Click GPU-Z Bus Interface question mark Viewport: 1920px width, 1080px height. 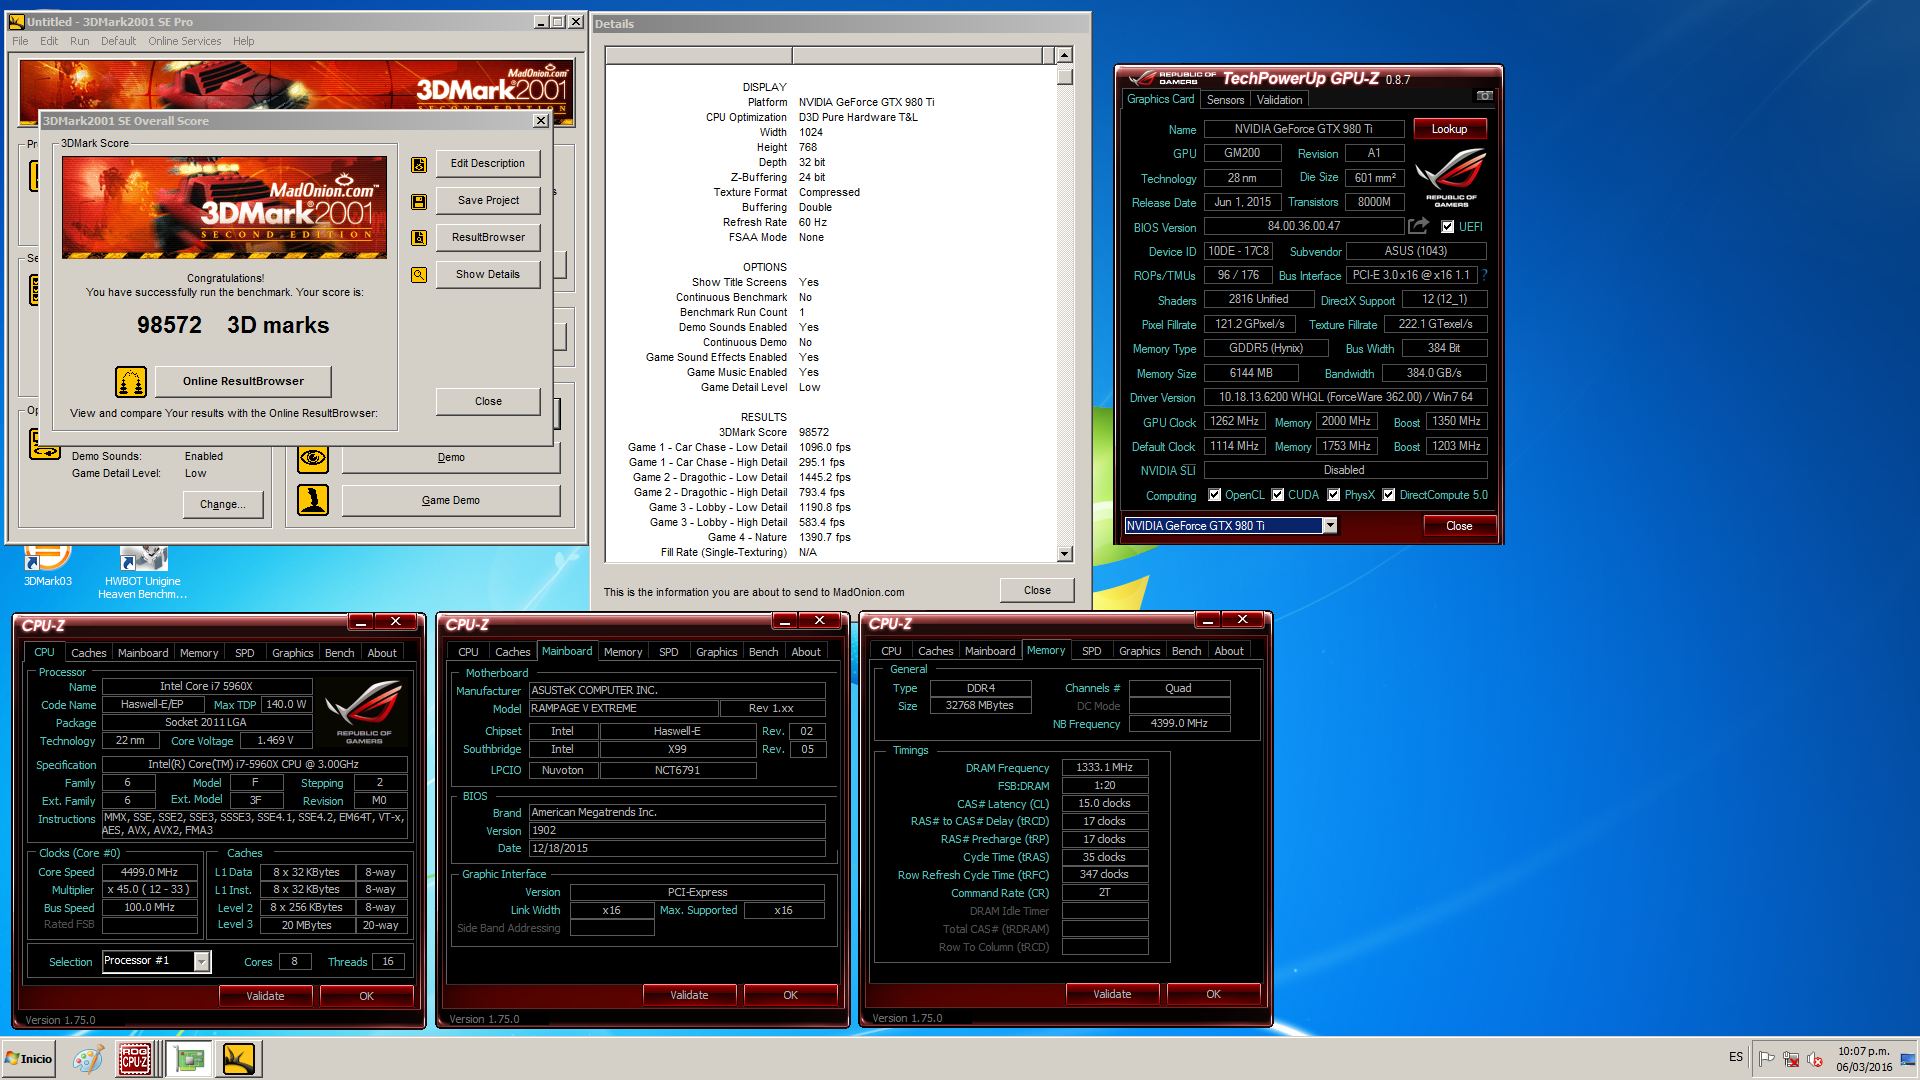tap(1484, 275)
